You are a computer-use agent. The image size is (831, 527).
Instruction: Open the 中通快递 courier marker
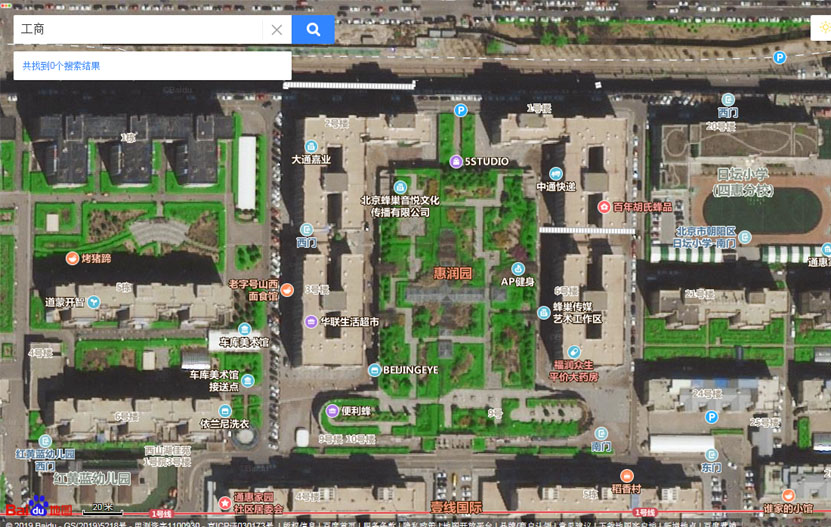(x=555, y=173)
